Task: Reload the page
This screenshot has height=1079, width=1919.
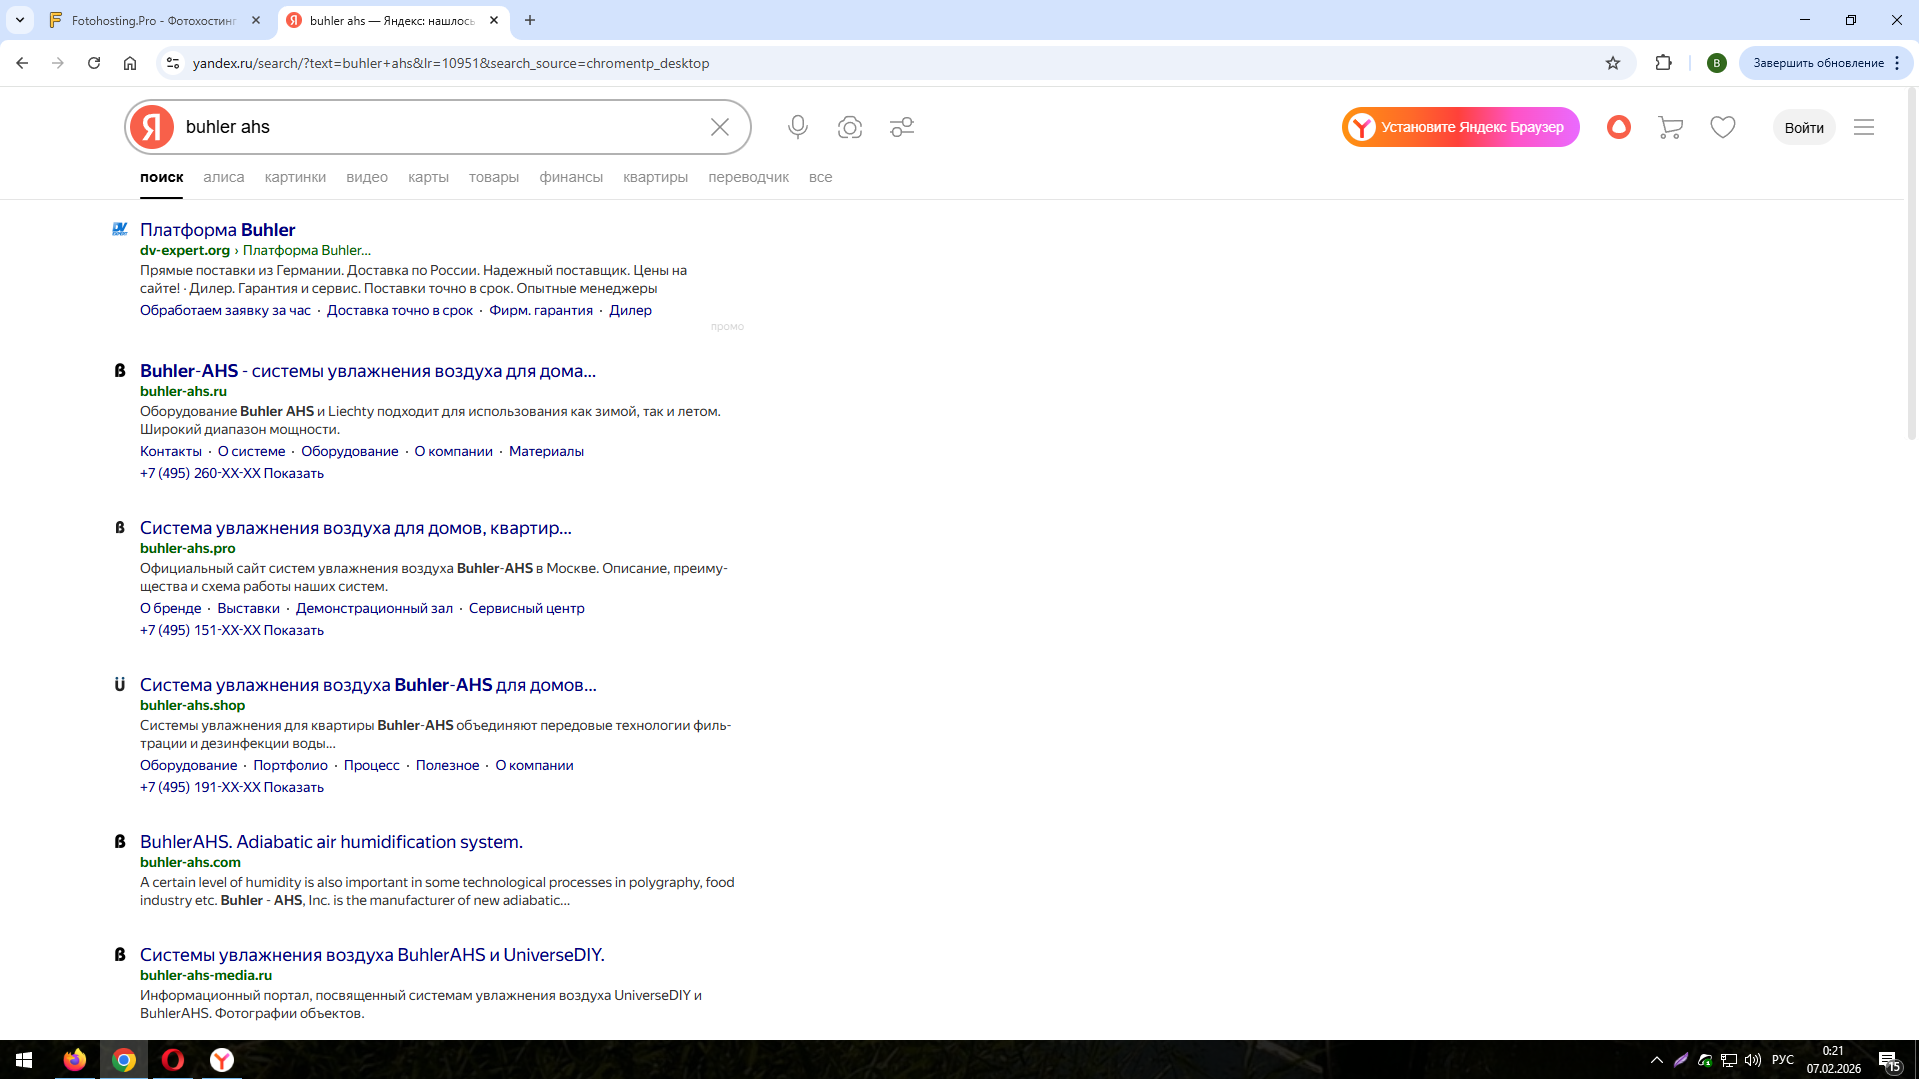Action: pos(94,63)
